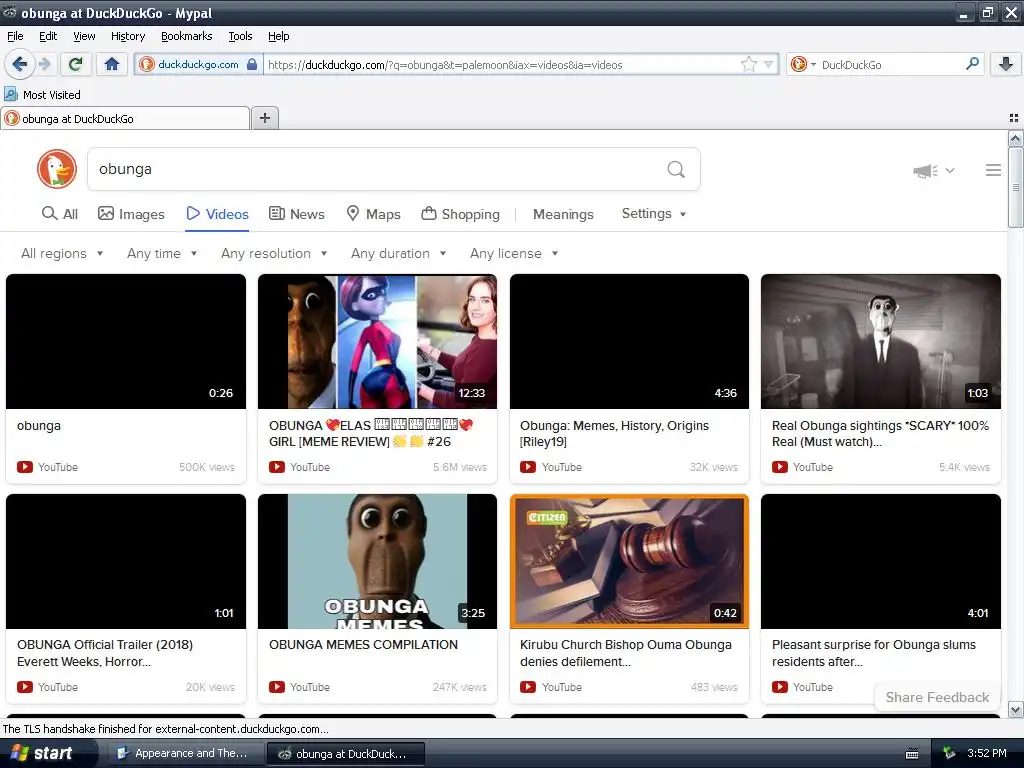1024x768 pixels.
Task: Switch to the Maps tab
Action: 373,214
